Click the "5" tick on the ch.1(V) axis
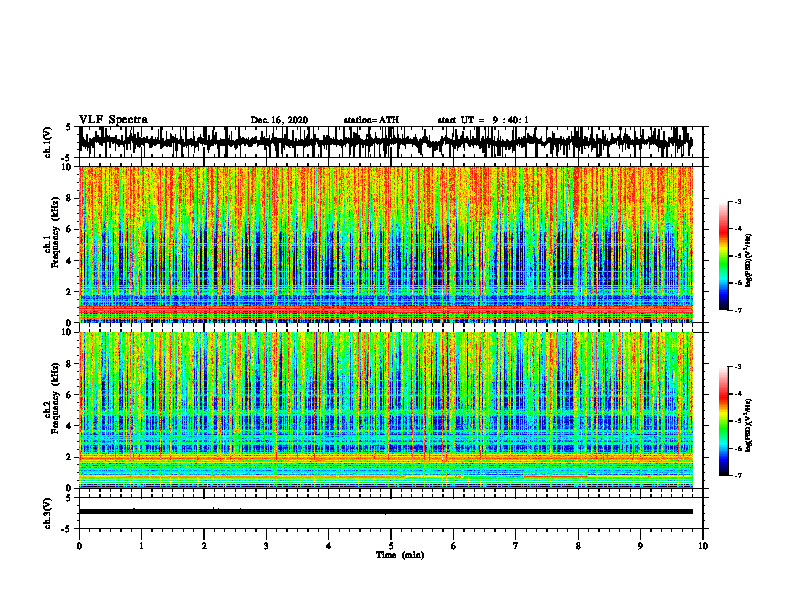The width and height of the screenshot is (792, 612). pyautogui.click(x=69, y=128)
